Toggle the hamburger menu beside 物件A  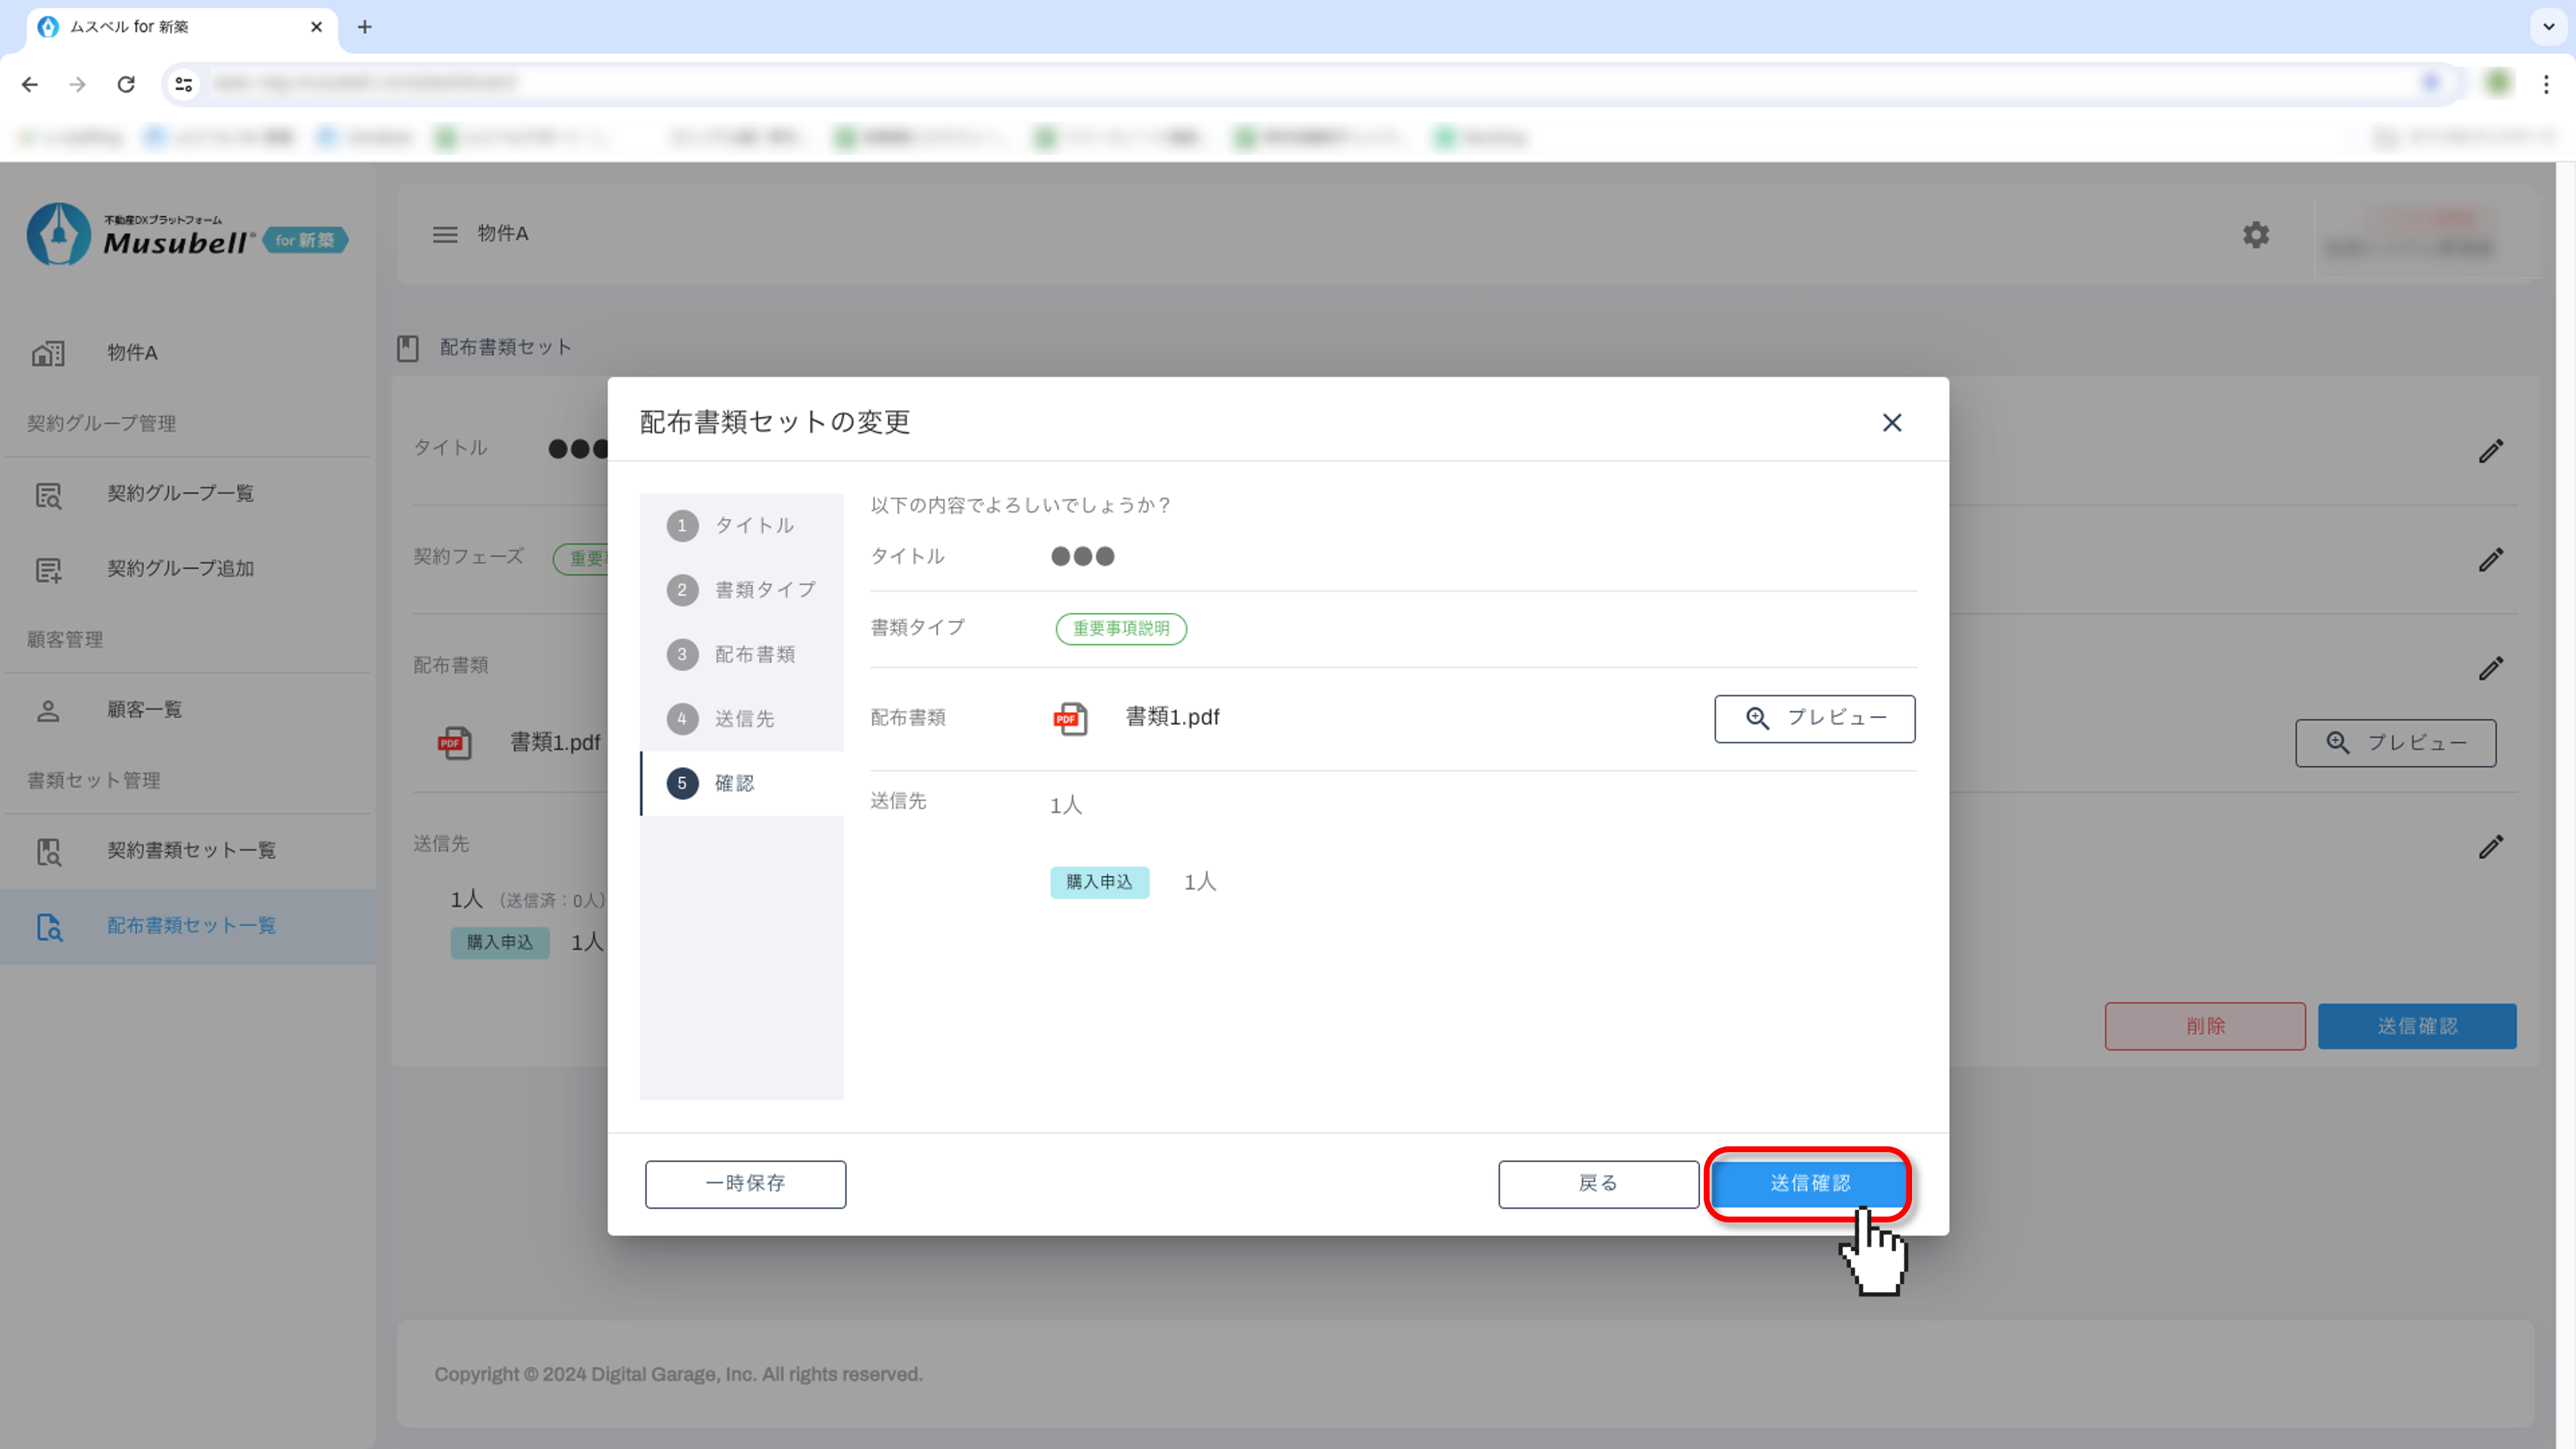click(x=445, y=235)
